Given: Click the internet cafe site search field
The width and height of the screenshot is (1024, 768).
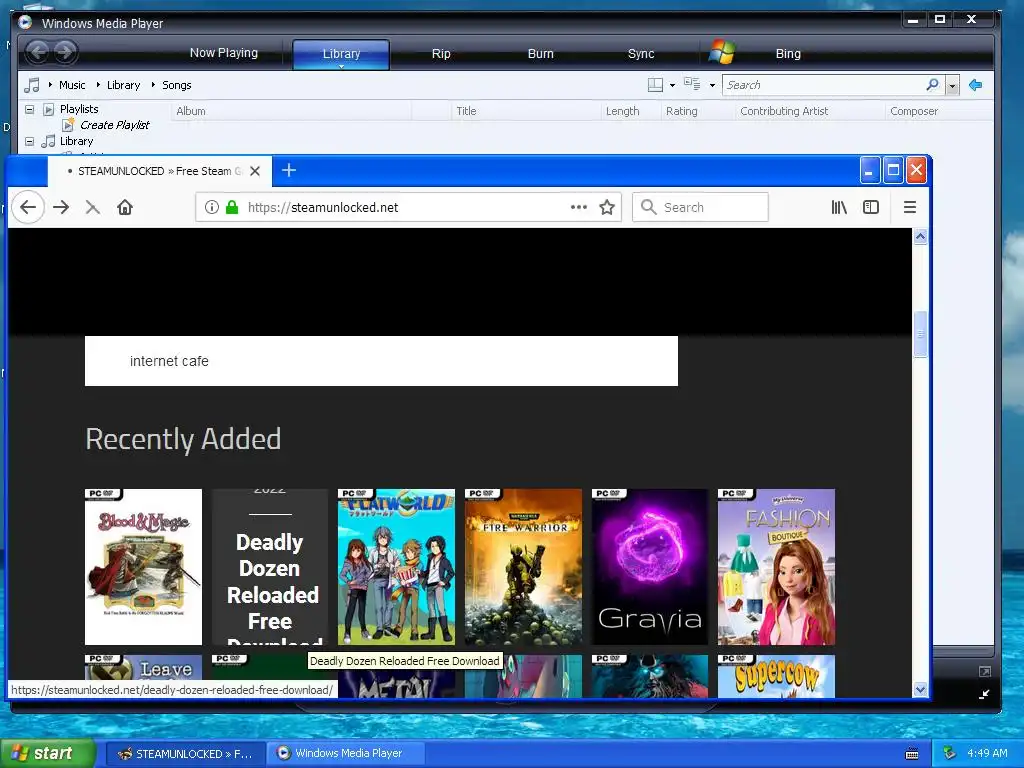Looking at the screenshot, I should pos(381,361).
